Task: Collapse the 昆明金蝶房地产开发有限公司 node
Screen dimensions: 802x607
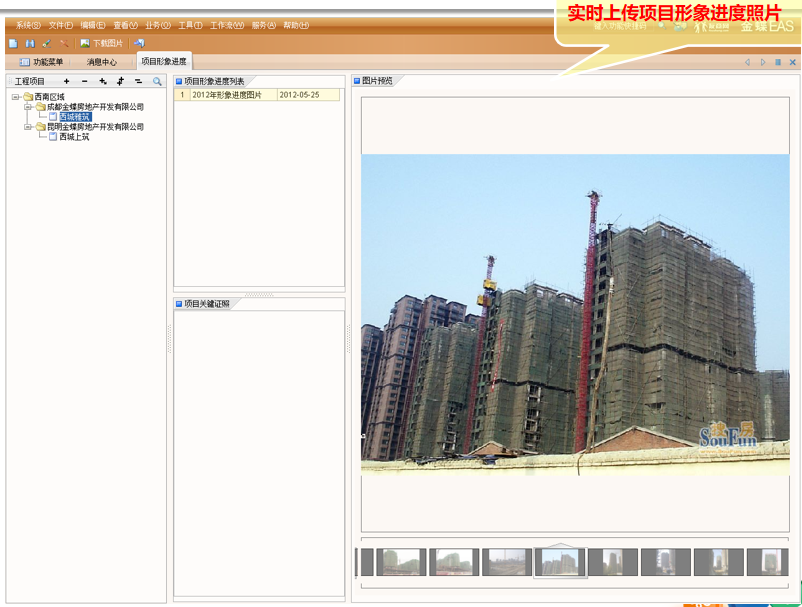Action: click(28, 127)
